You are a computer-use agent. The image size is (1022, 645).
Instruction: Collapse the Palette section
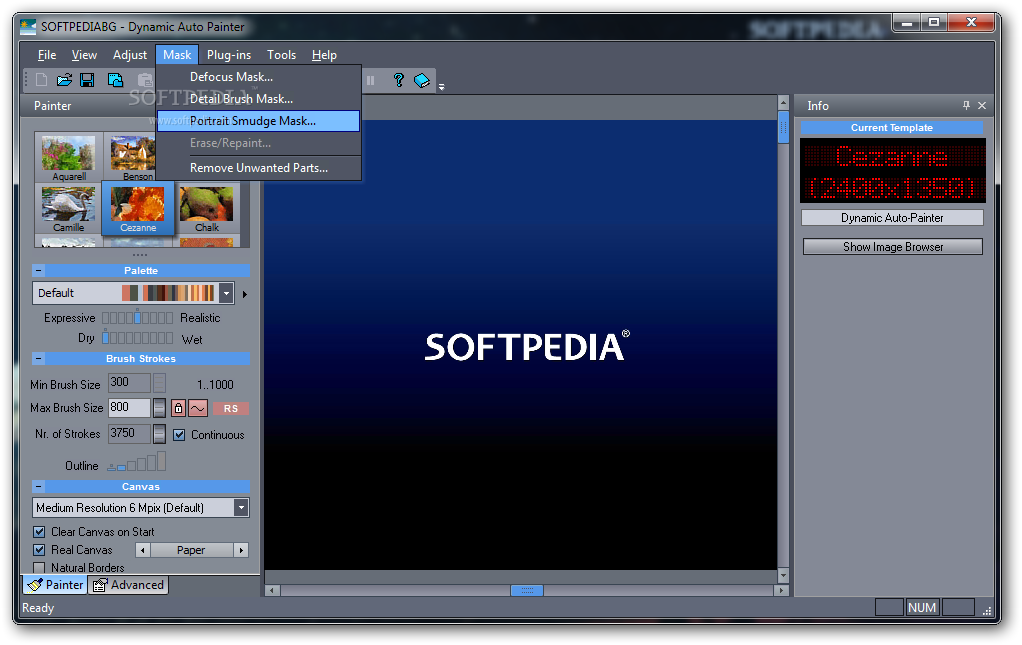pos(38,270)
